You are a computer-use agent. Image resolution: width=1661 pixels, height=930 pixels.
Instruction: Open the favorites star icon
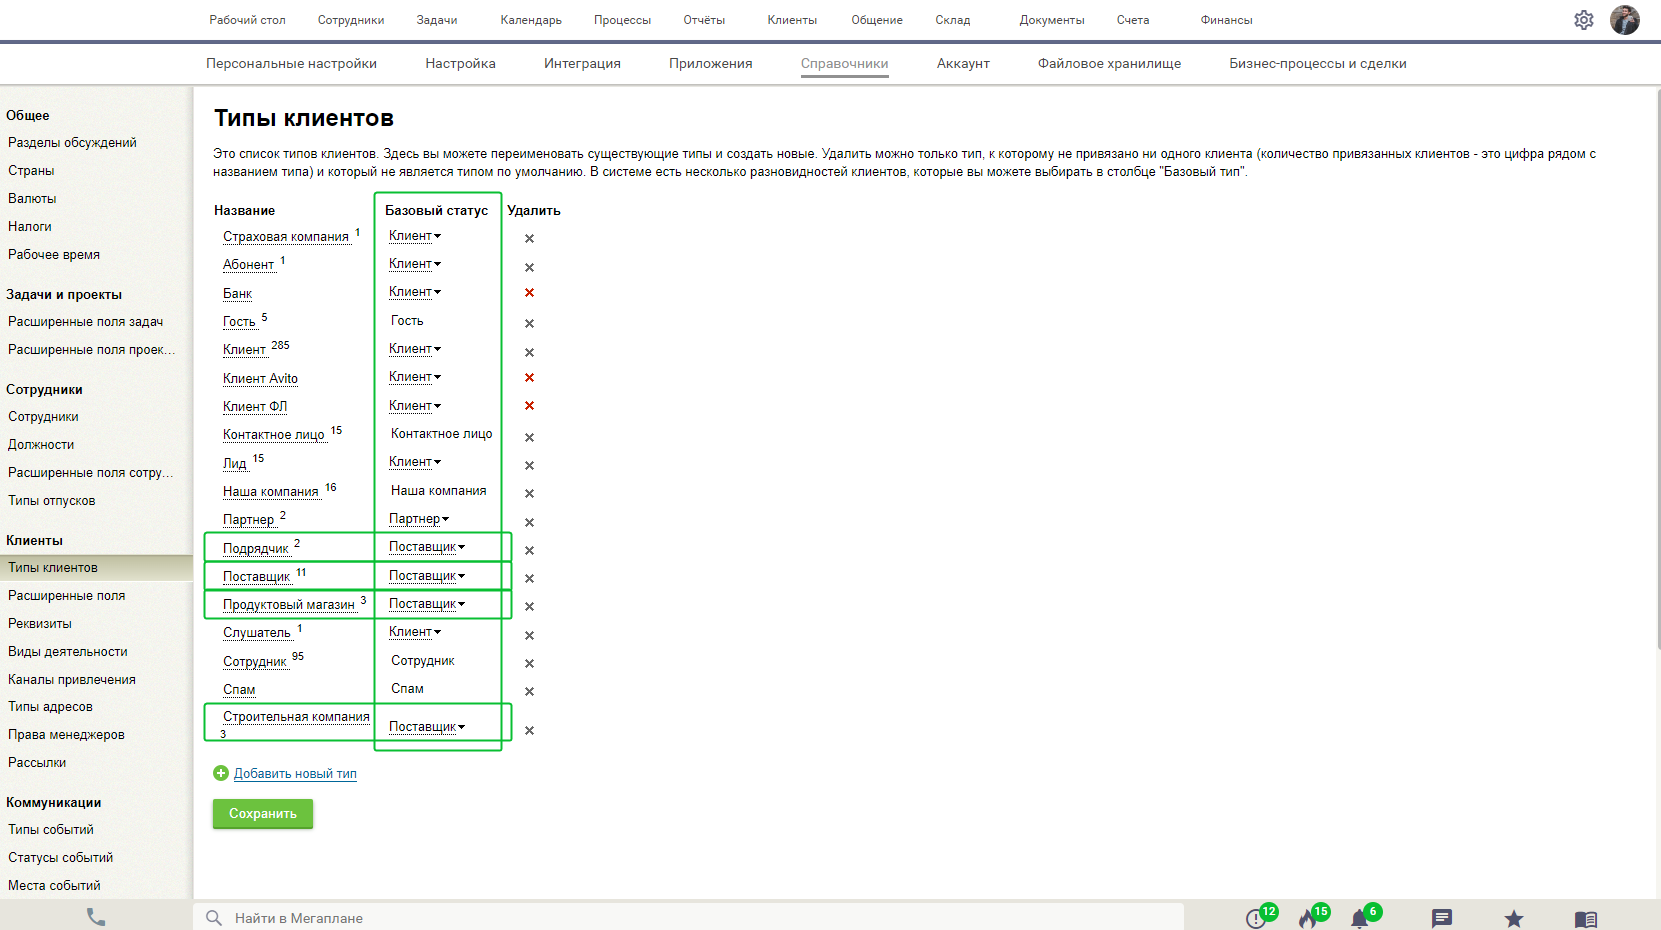coord(1514,918)
